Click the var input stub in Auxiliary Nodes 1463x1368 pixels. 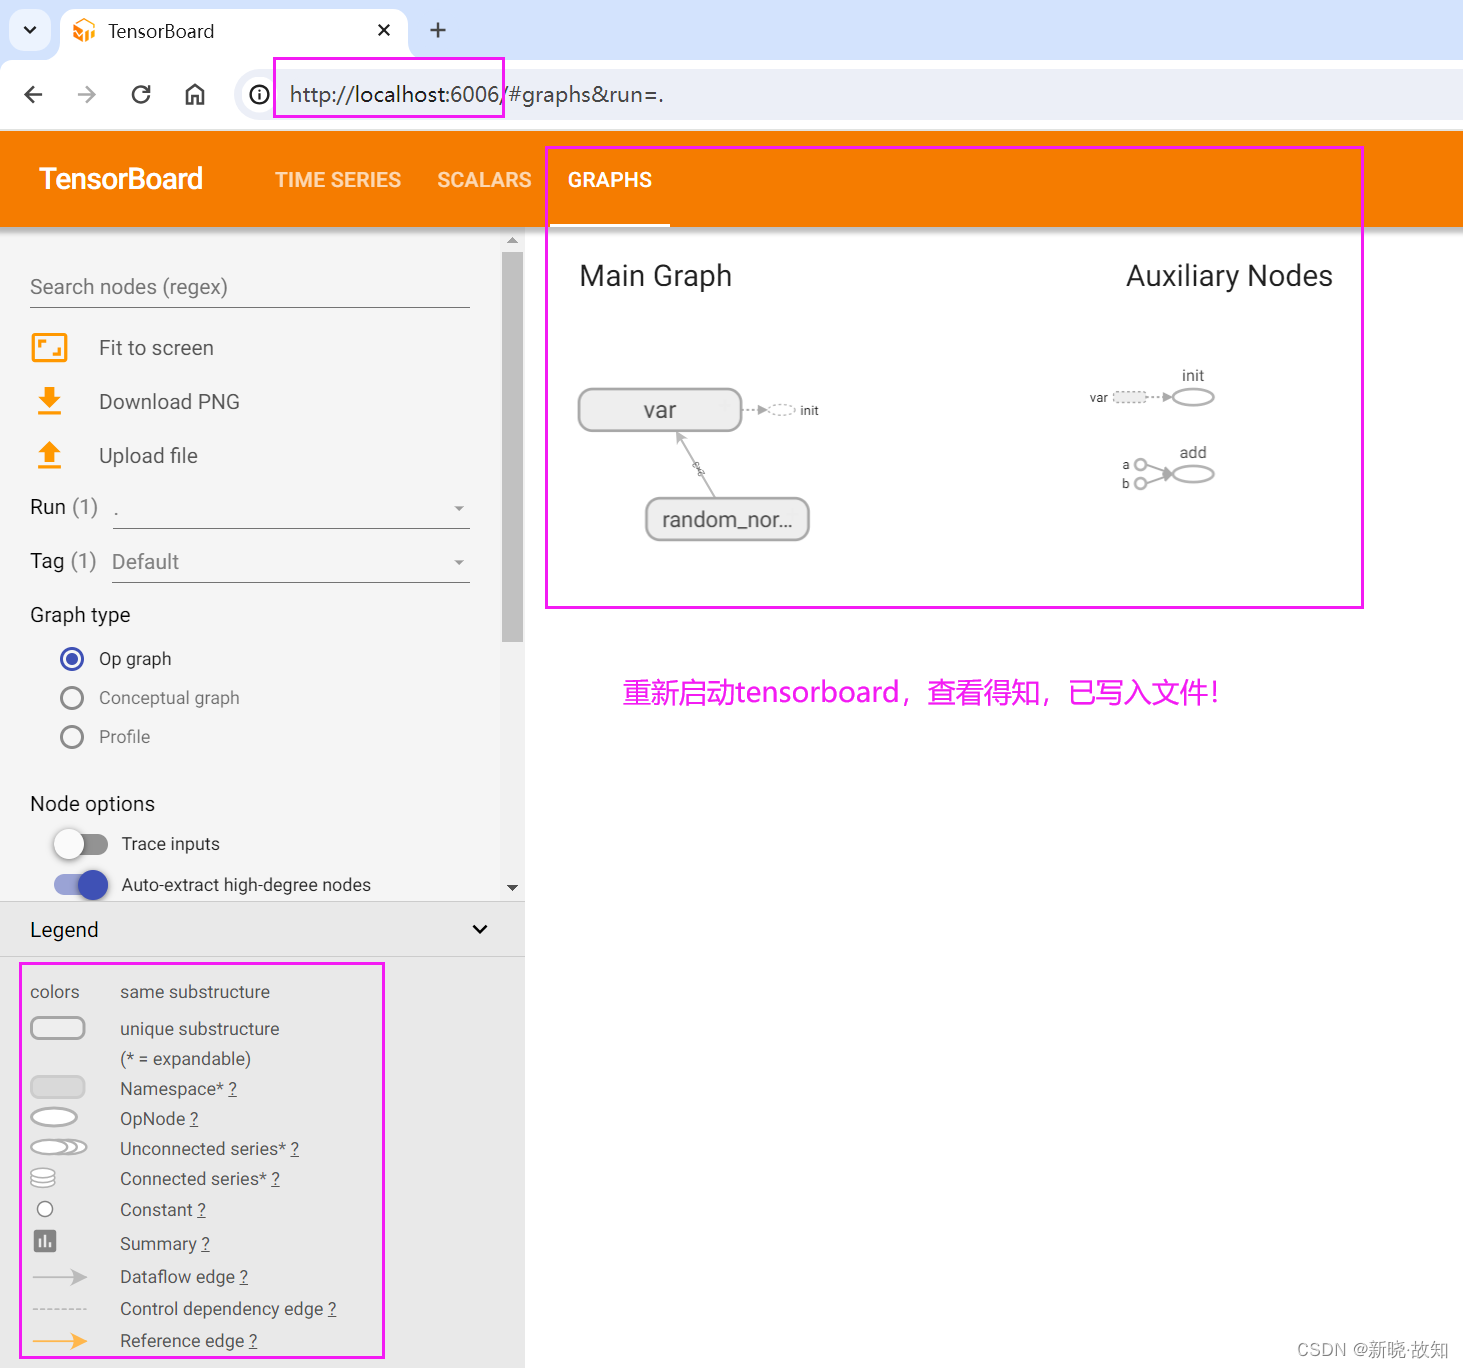1130,397
